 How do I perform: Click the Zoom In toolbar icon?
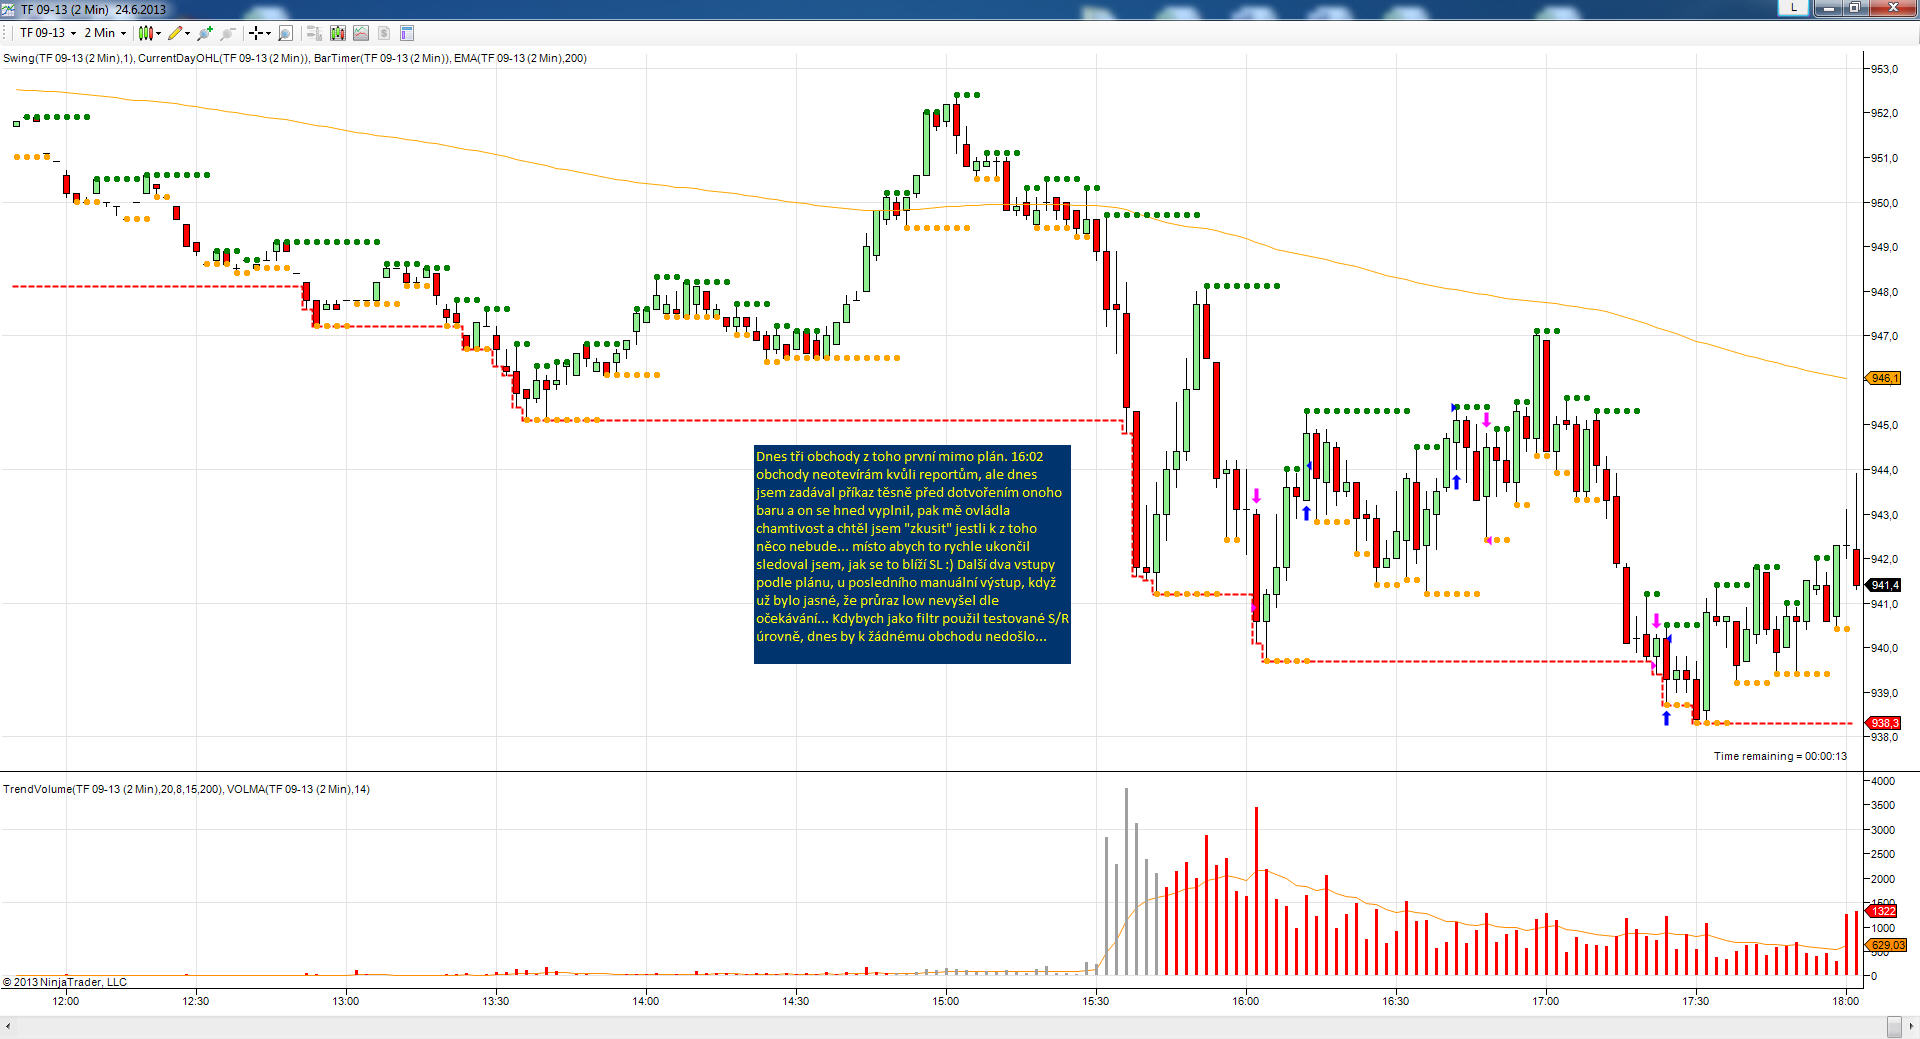(x=206, y=33)
